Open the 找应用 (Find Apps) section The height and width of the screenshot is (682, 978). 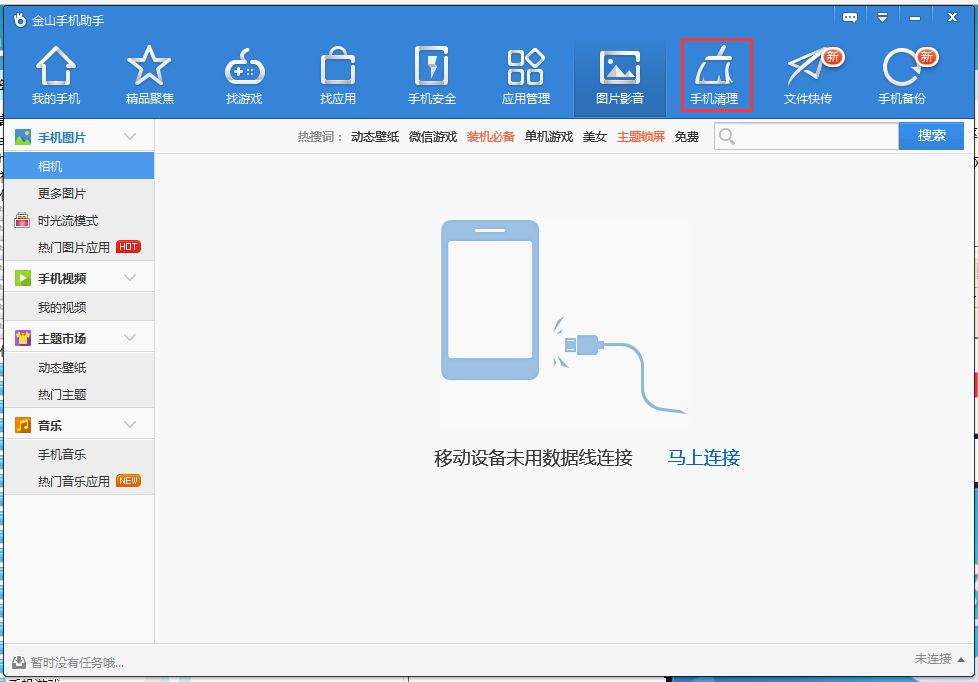(337, 72)
